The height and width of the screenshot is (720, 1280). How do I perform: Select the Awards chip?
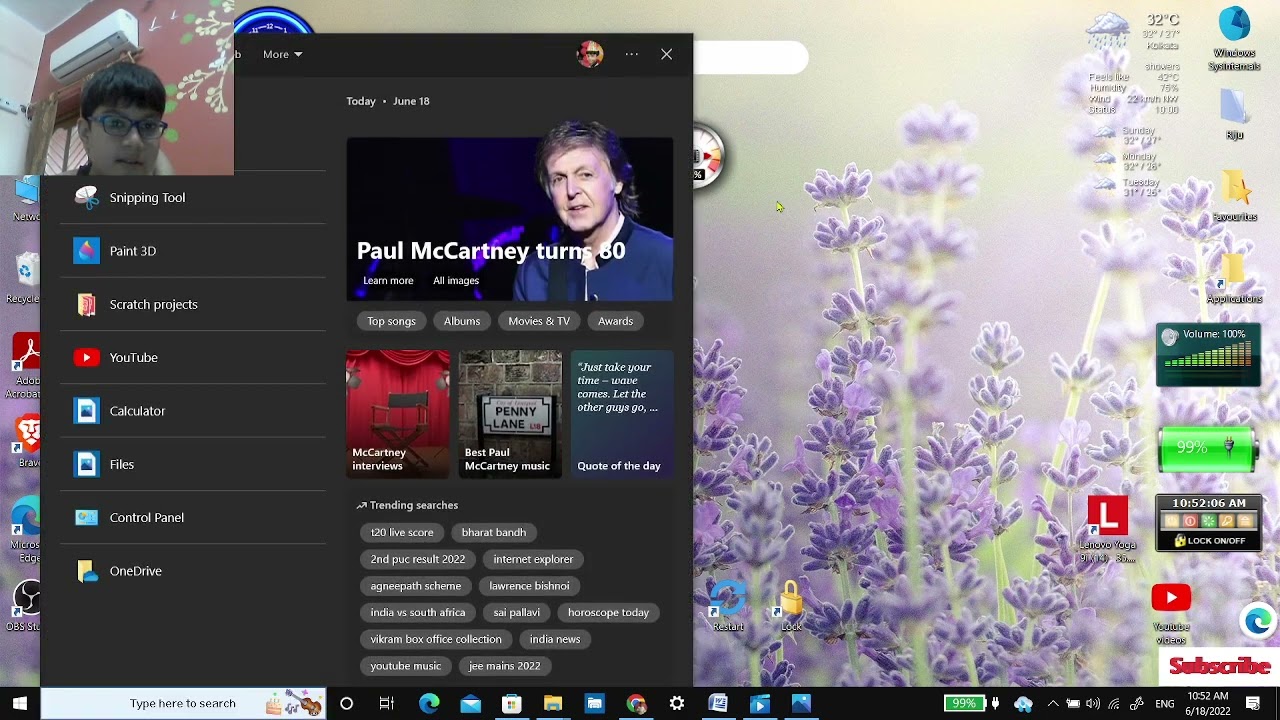615,321
